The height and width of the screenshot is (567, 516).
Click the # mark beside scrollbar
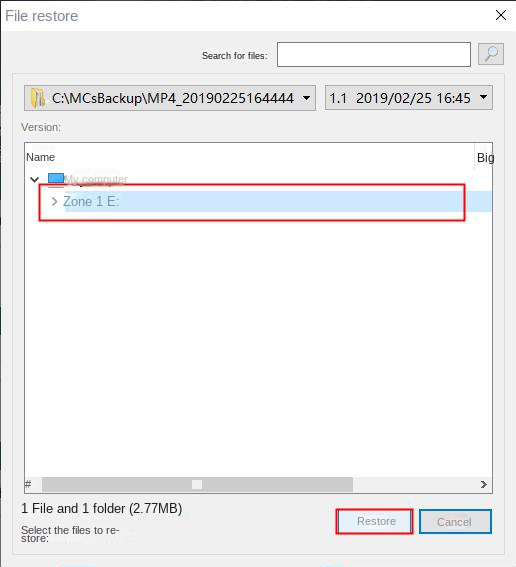tap(28, 484)
